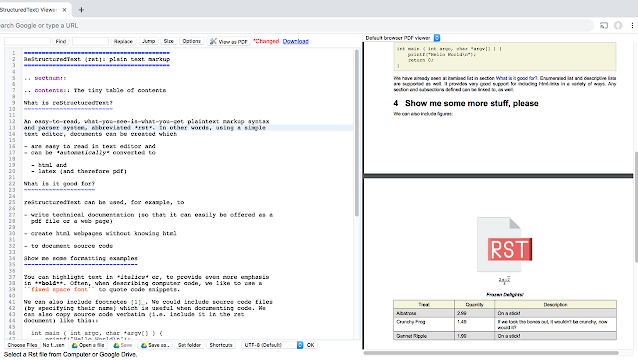Click the 'Crunchy Frog' table cell
Viewport: 638px width, 361px height.
[424, 325]
